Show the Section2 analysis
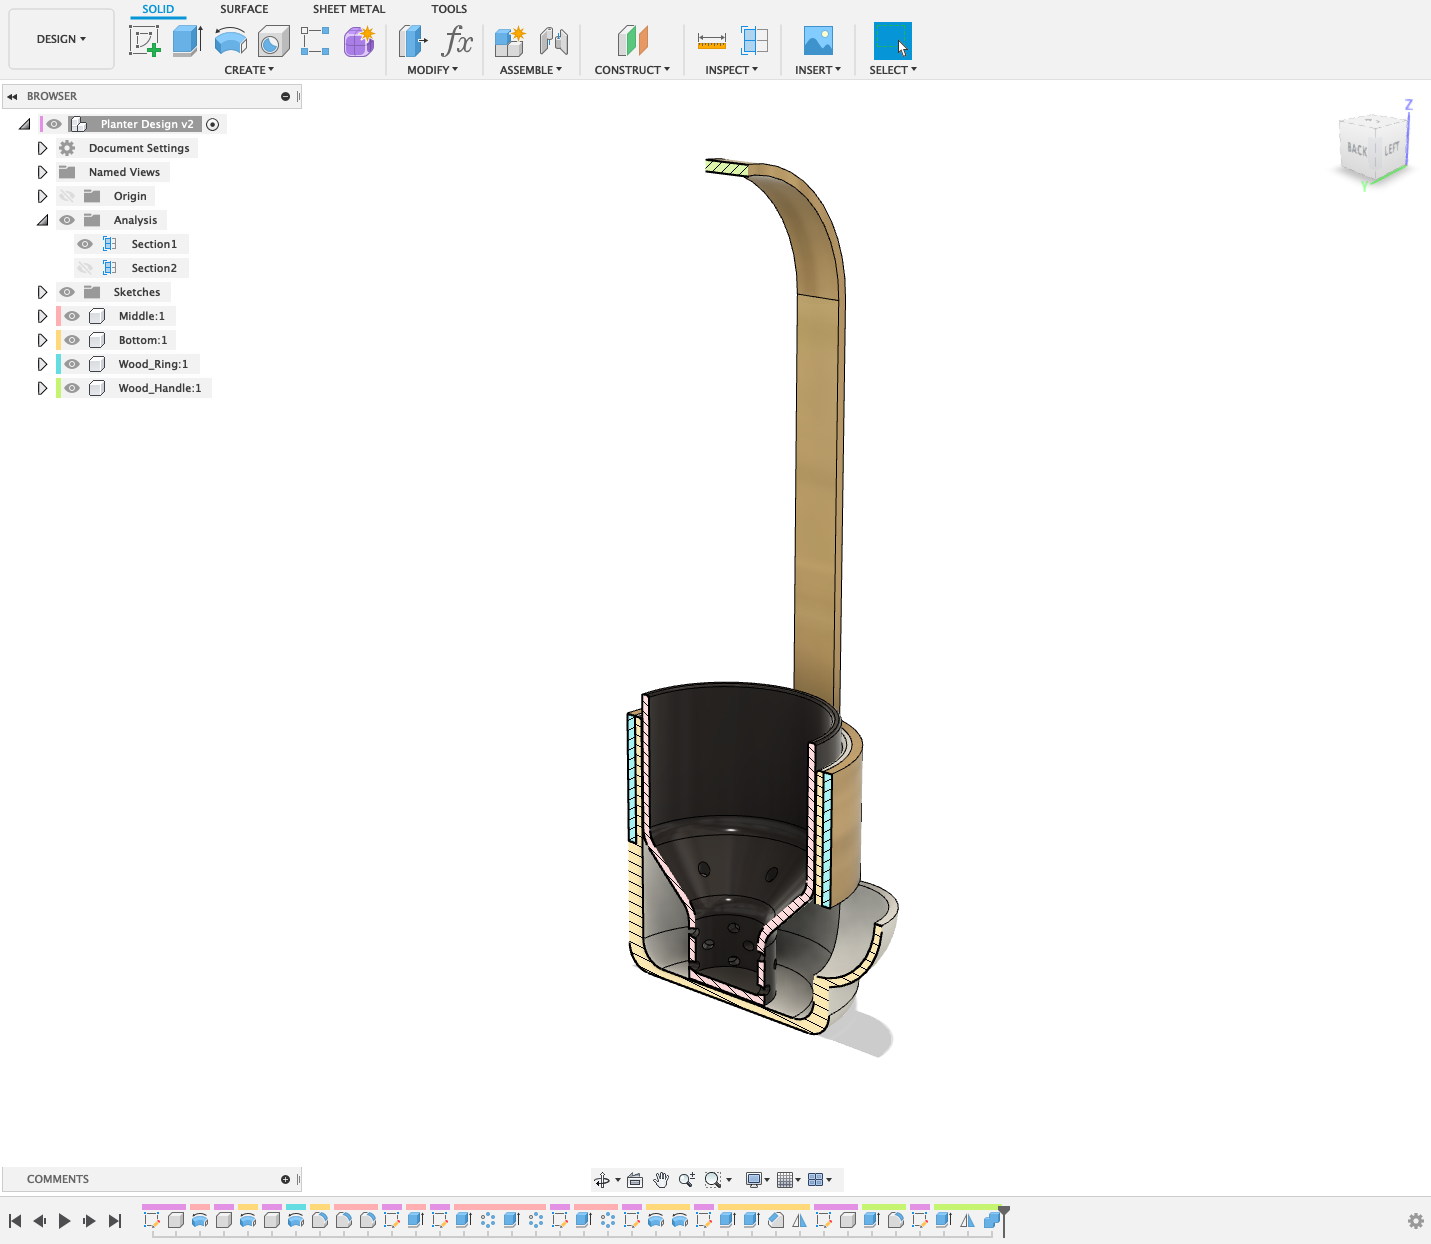This screenshot has width=1431, height=1244. point(85,267)
